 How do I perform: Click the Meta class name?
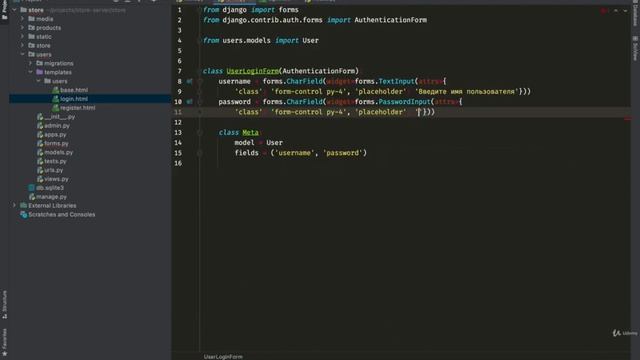[x=250, y=132]
